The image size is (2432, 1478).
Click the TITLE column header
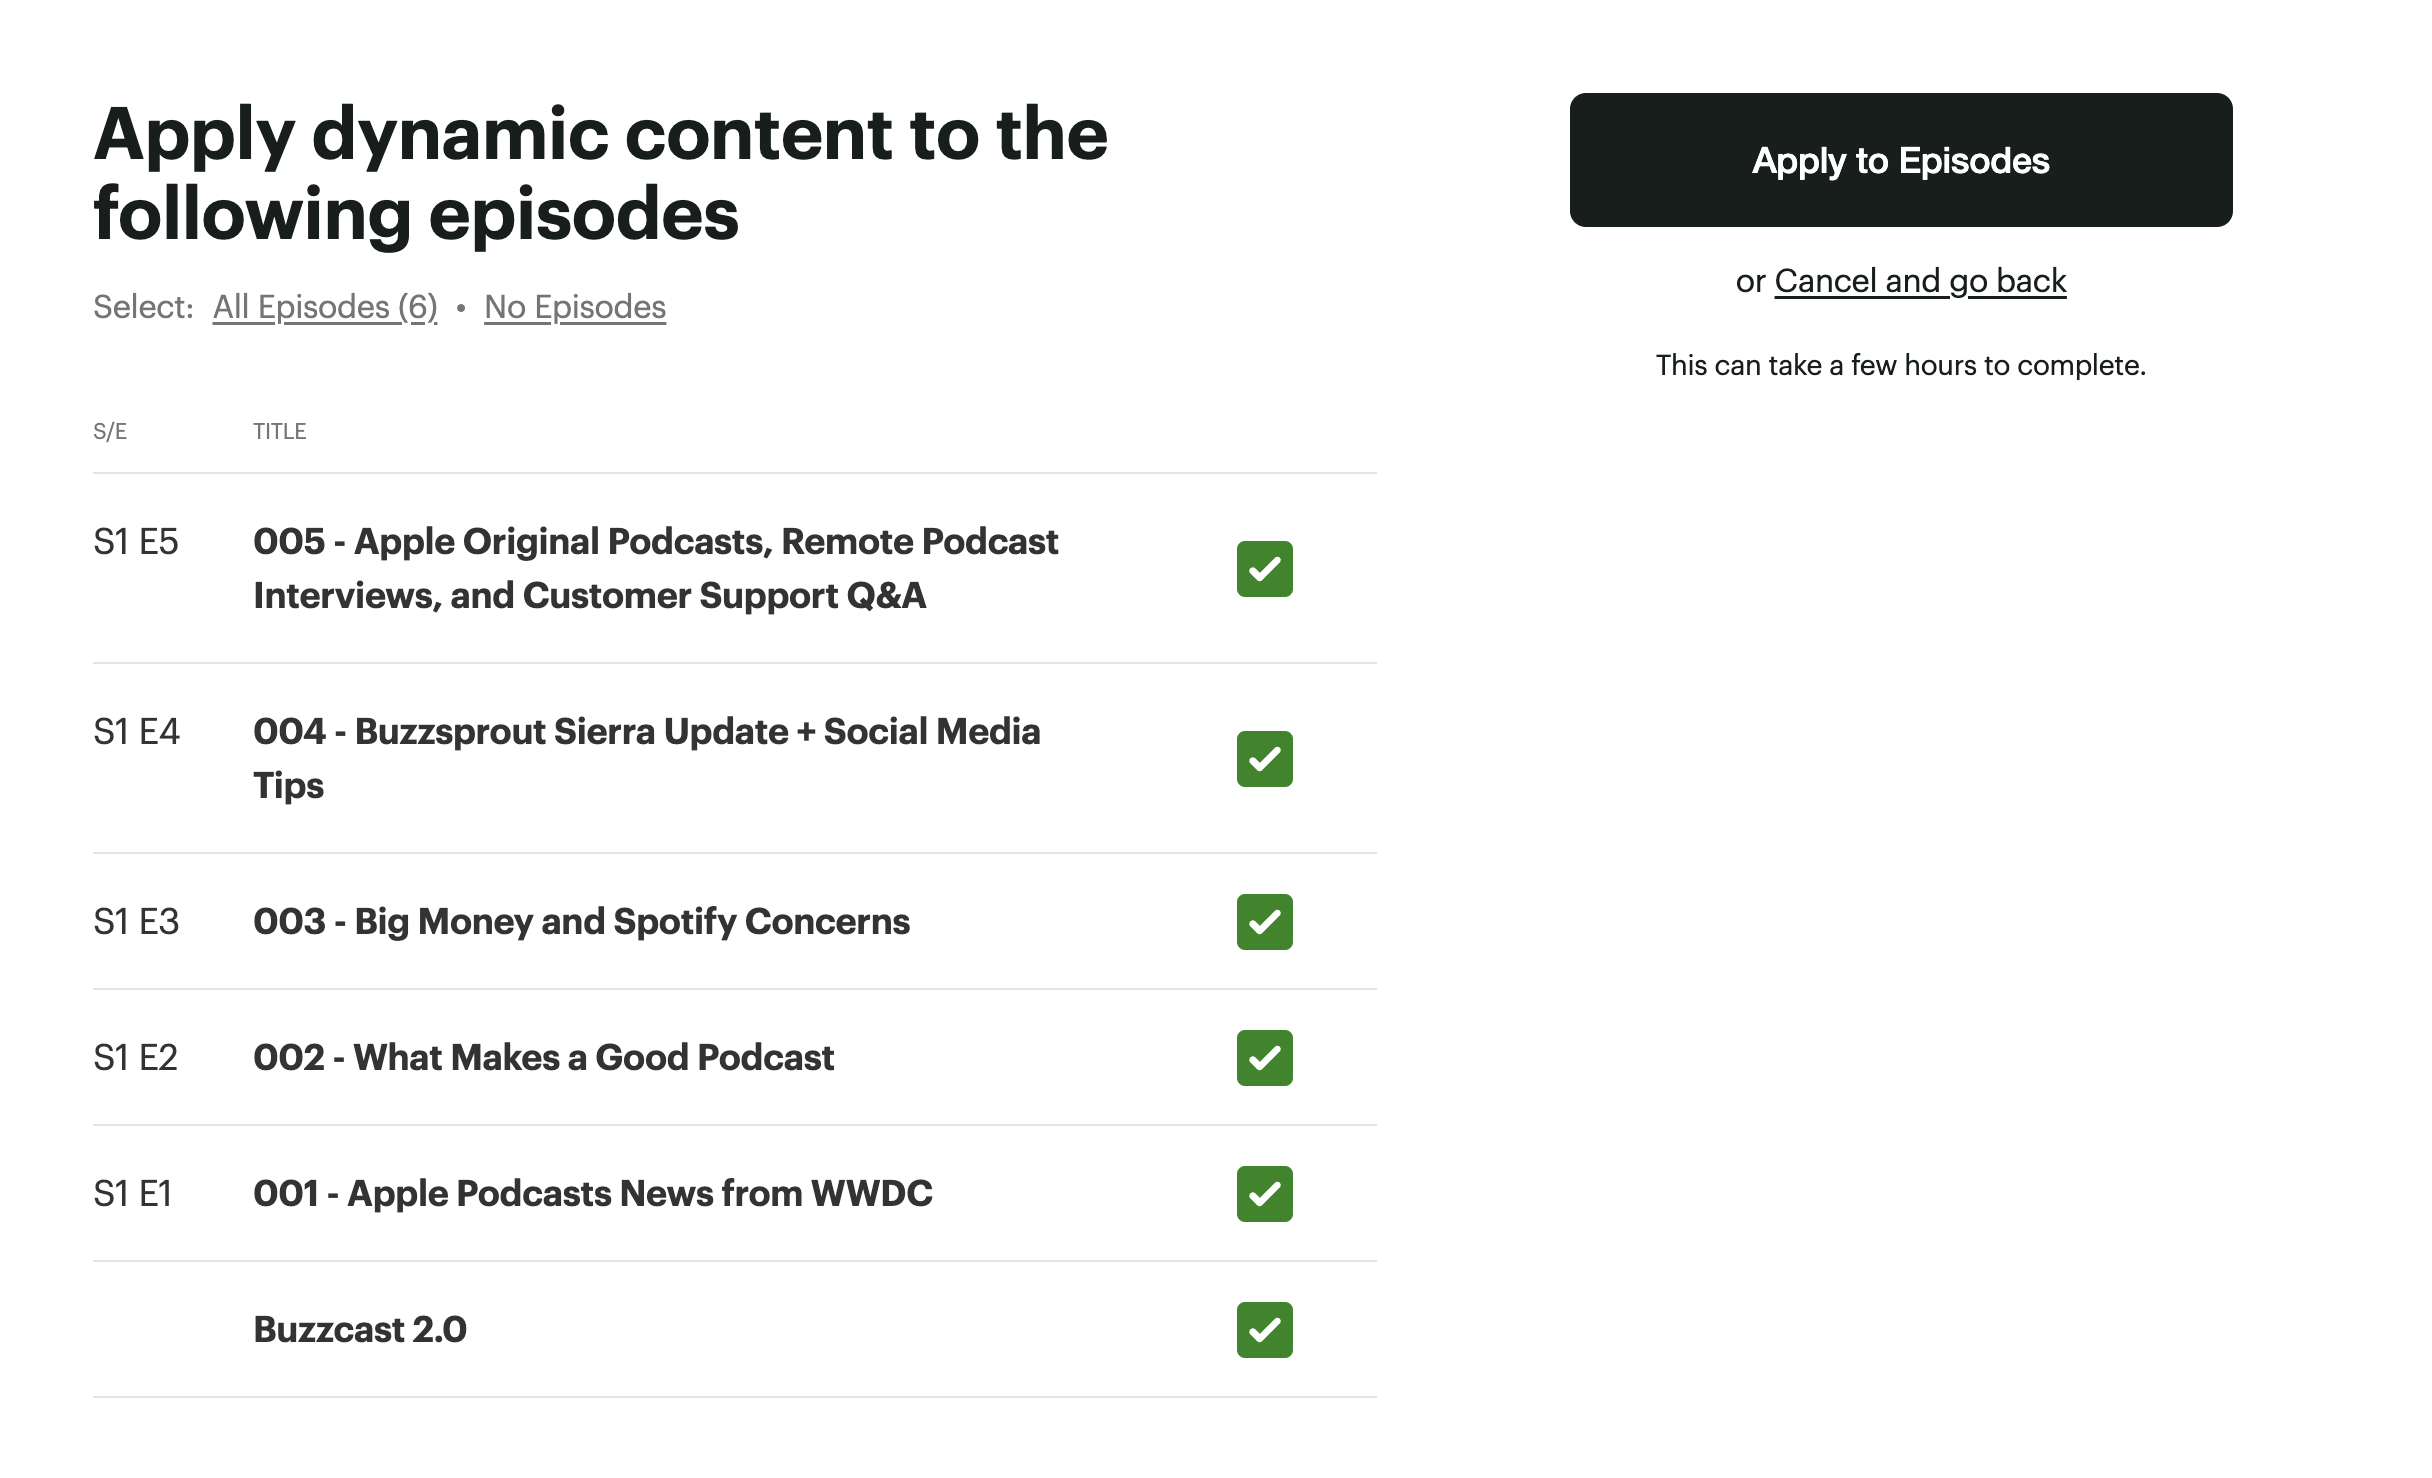(x=279, y=431)
